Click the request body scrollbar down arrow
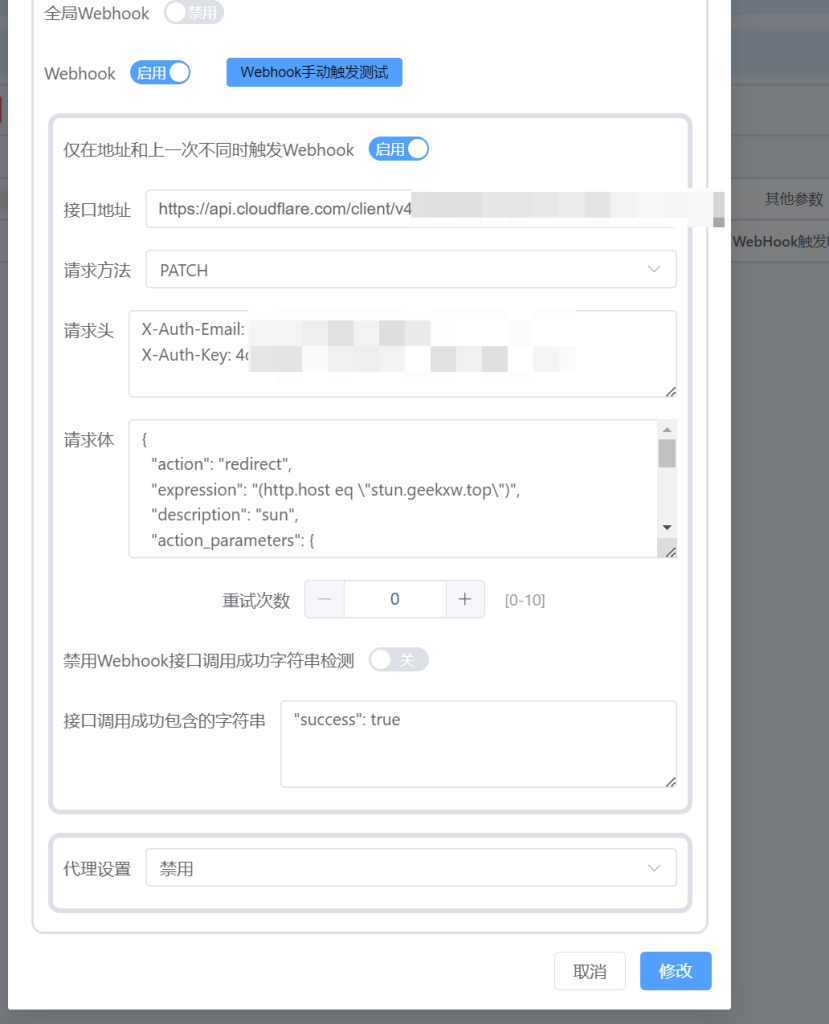 pyautogui.click(x=666, y=527)
